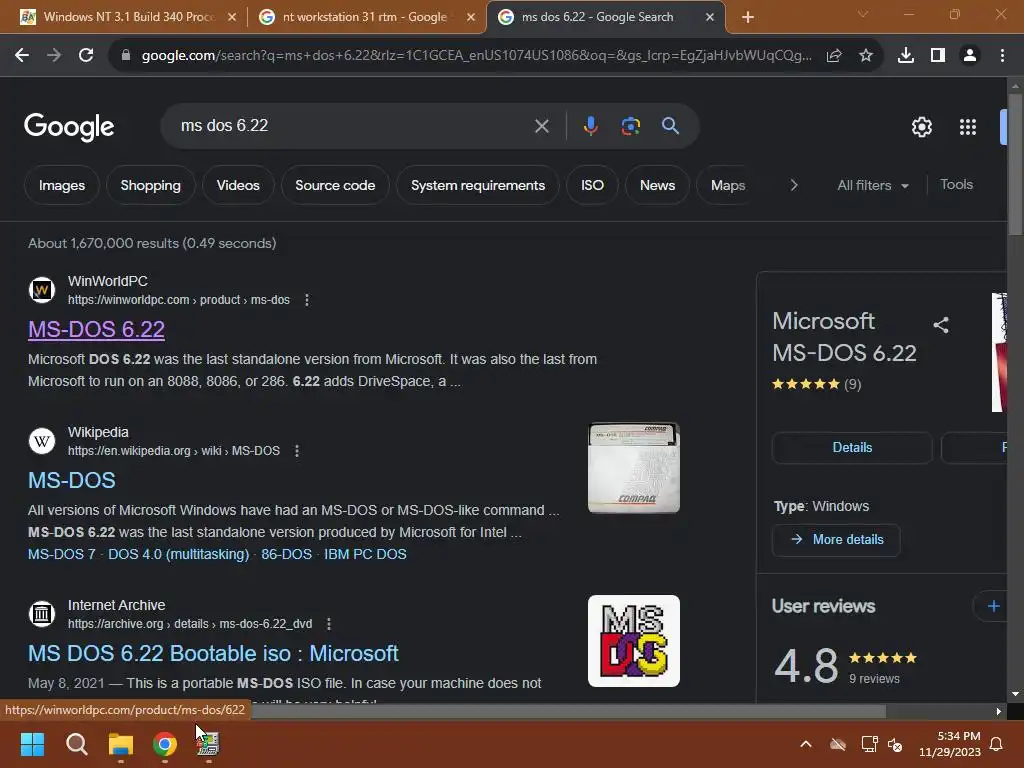Viewport: 1024px width, 768px height.
Task: Open Wikipedia result options three dots
Action: [297, 451]
